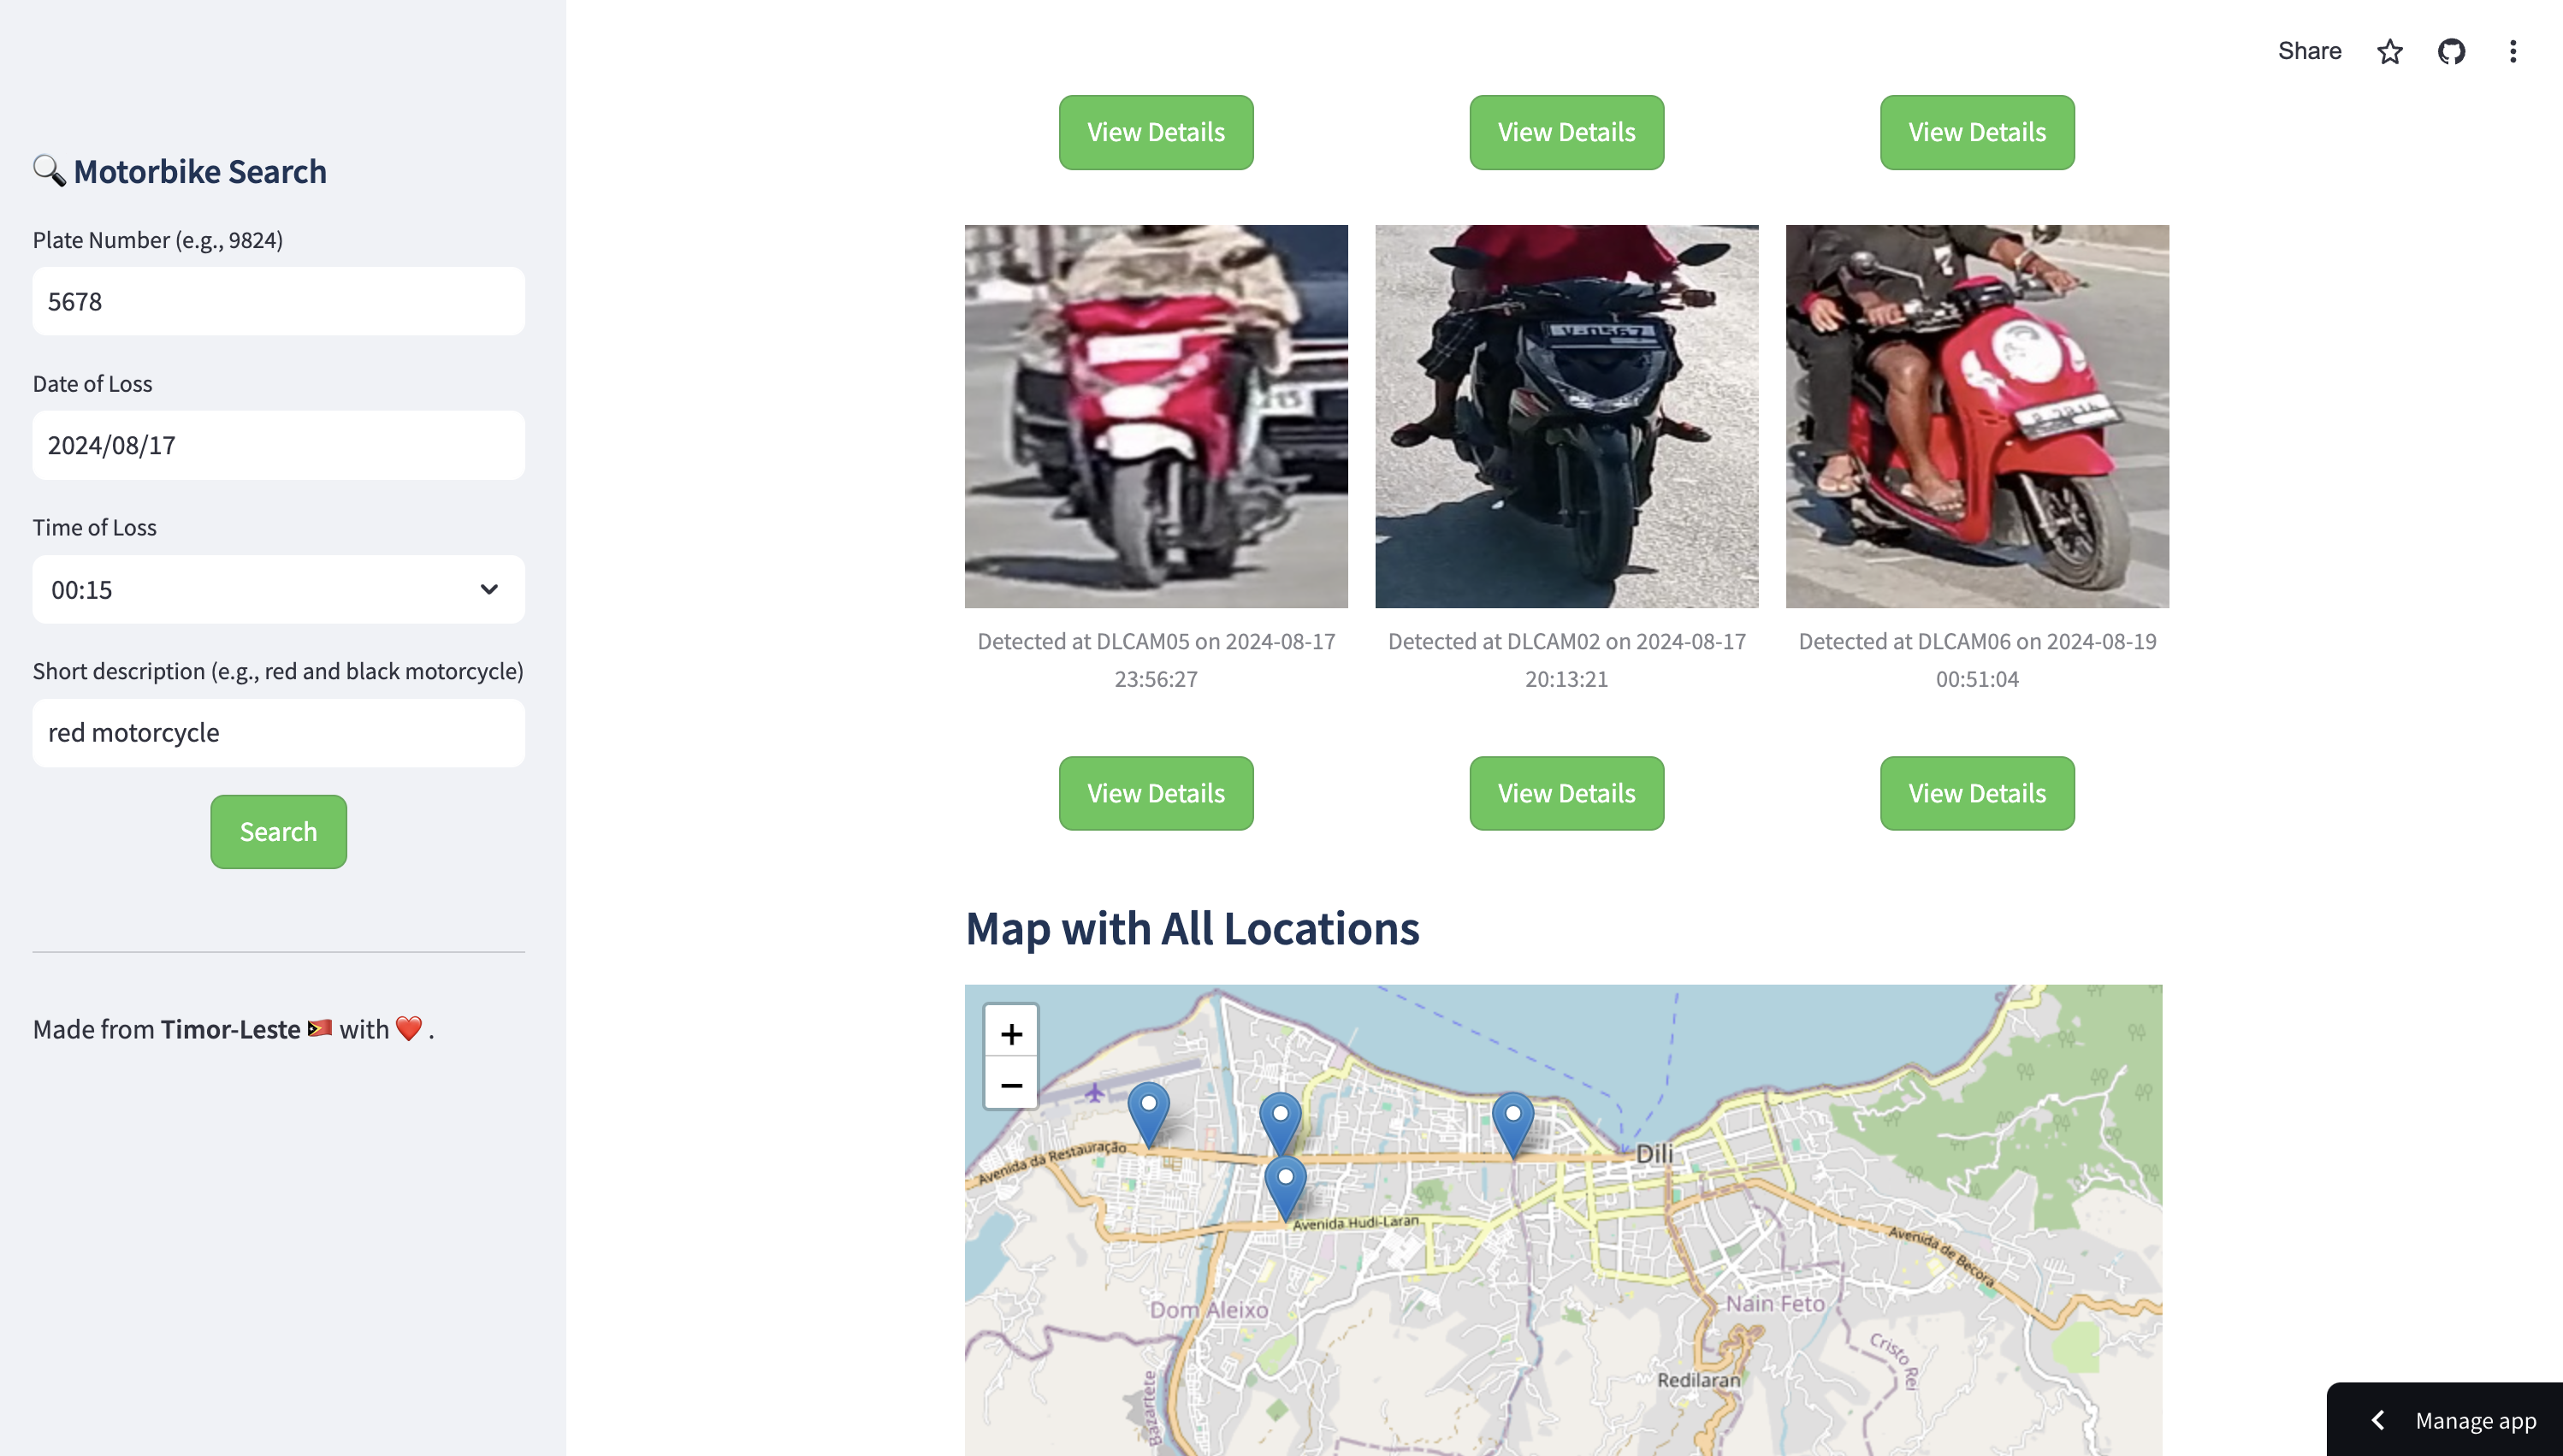Viewport: 2563px width, 1456px height.
Task: Open the red scooter DLCAM06 image
Action: tap(1977, 416)
